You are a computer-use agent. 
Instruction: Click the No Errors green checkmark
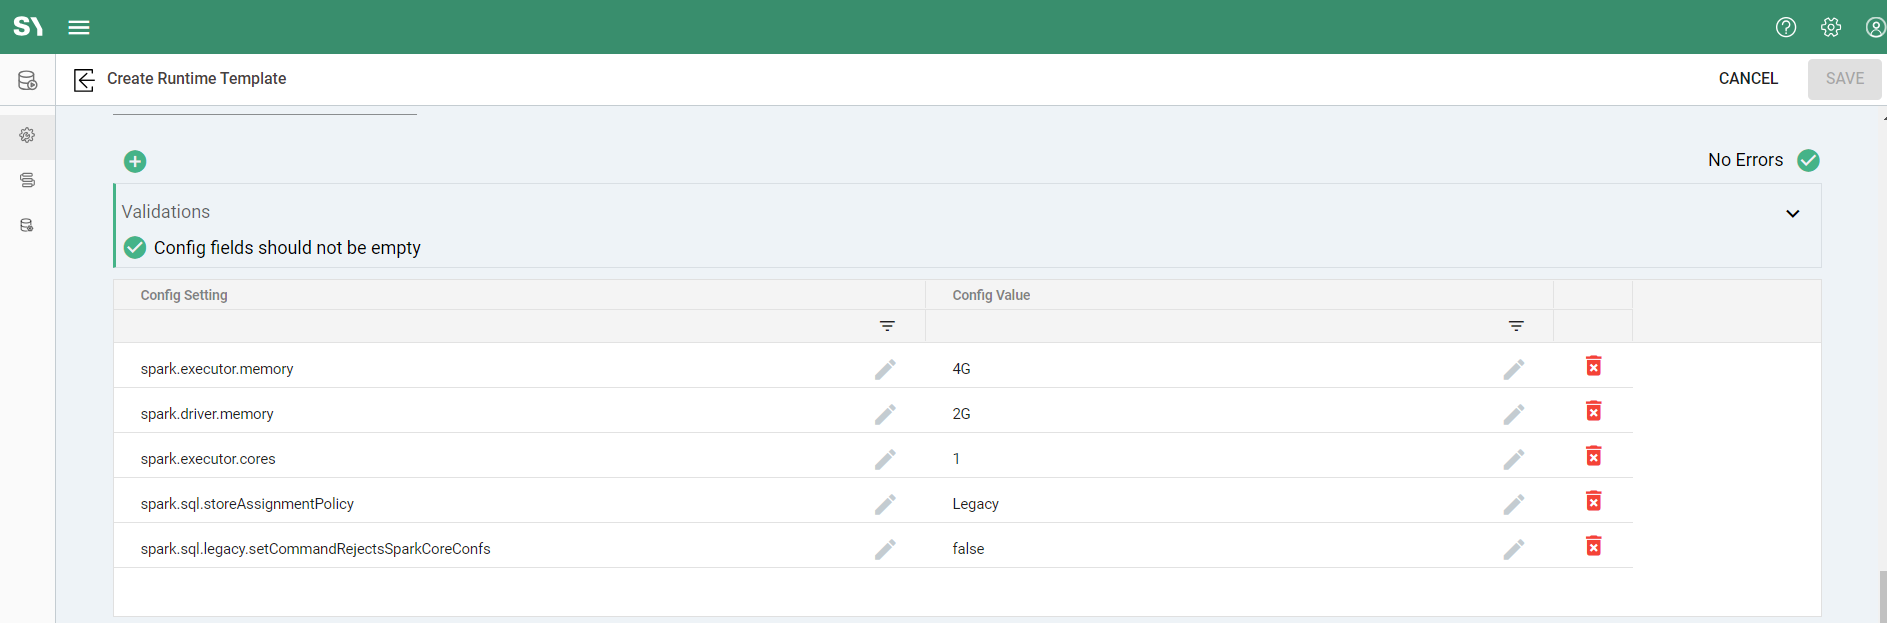(x=1808, y=160)
